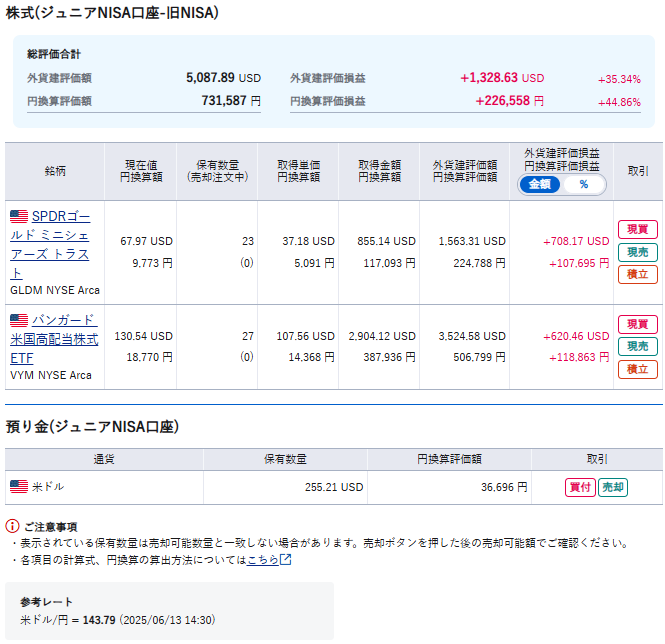Select percentage +35.34%
Viewport: 665px width, 644px height.
click(619, 79)
